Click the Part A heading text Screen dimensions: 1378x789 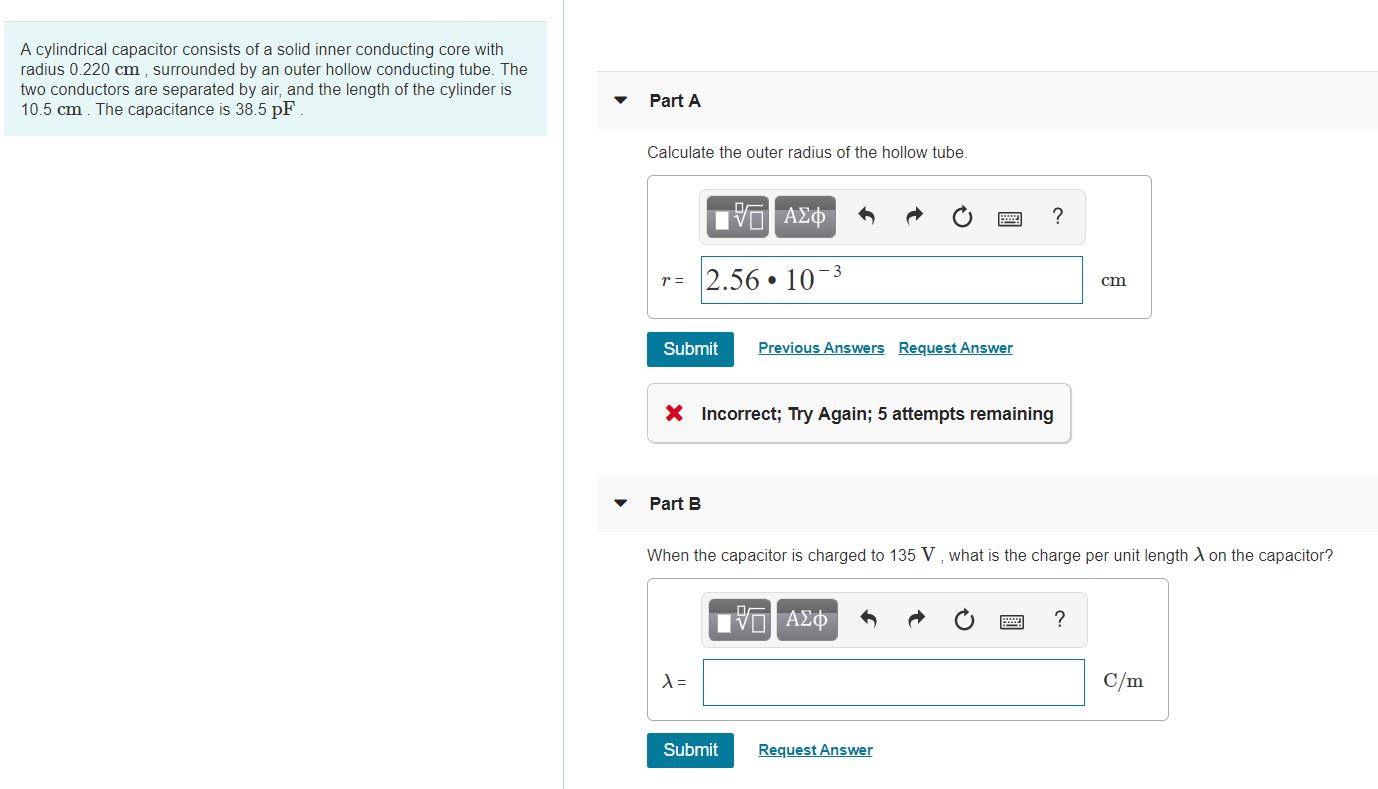pos(675,100)
